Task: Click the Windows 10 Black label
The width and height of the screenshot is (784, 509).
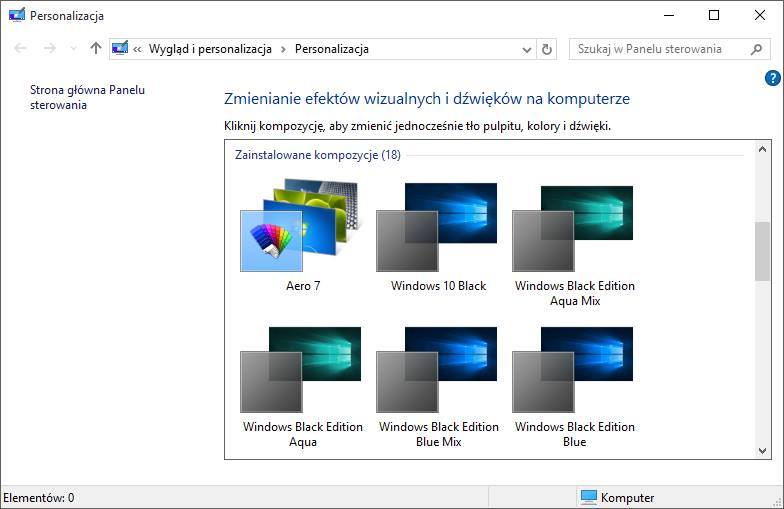Action: (x=438, y=286)
